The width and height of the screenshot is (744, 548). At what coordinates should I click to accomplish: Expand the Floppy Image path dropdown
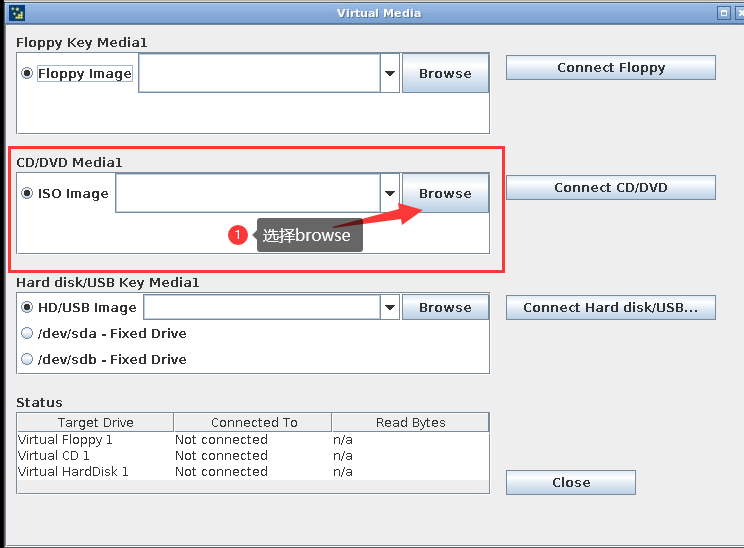[390, 73]
